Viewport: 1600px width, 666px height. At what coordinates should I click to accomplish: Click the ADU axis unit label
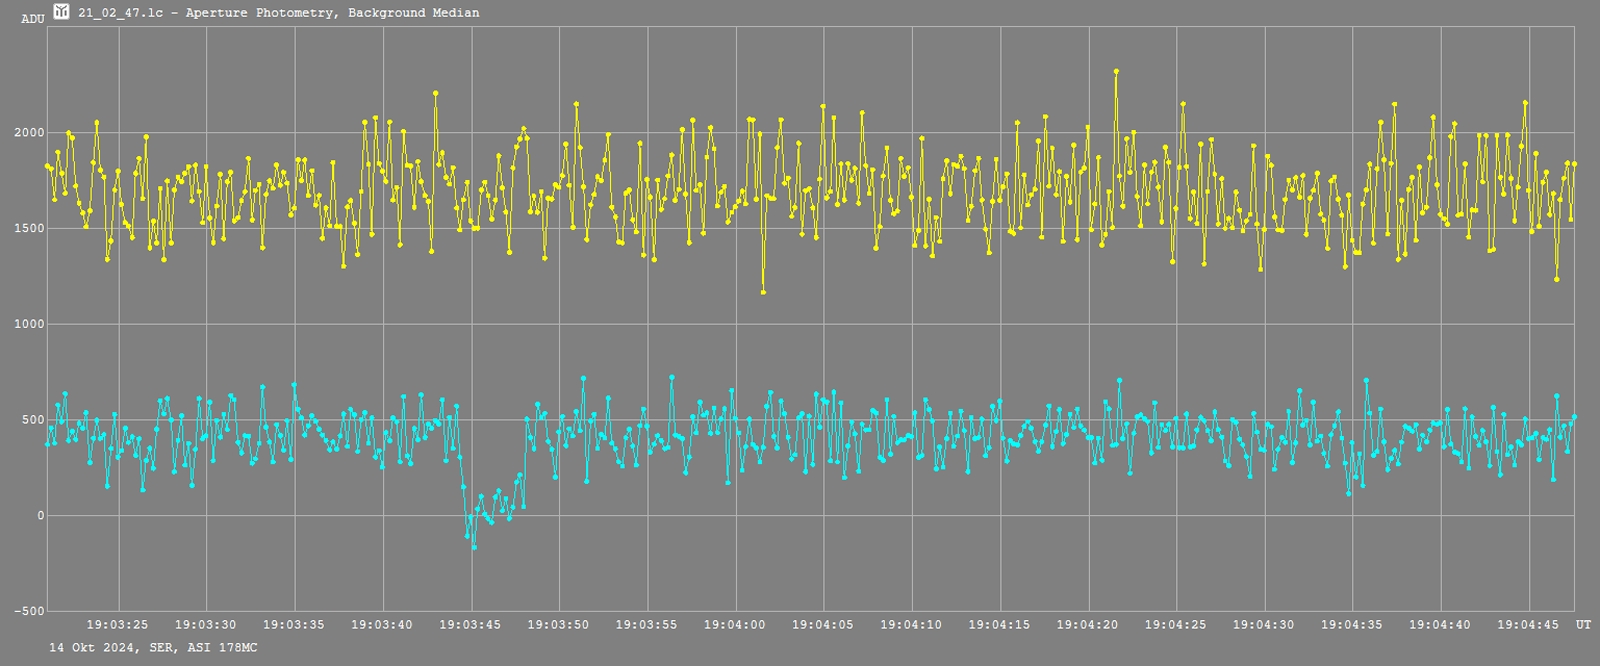click(x=32, y=19)
